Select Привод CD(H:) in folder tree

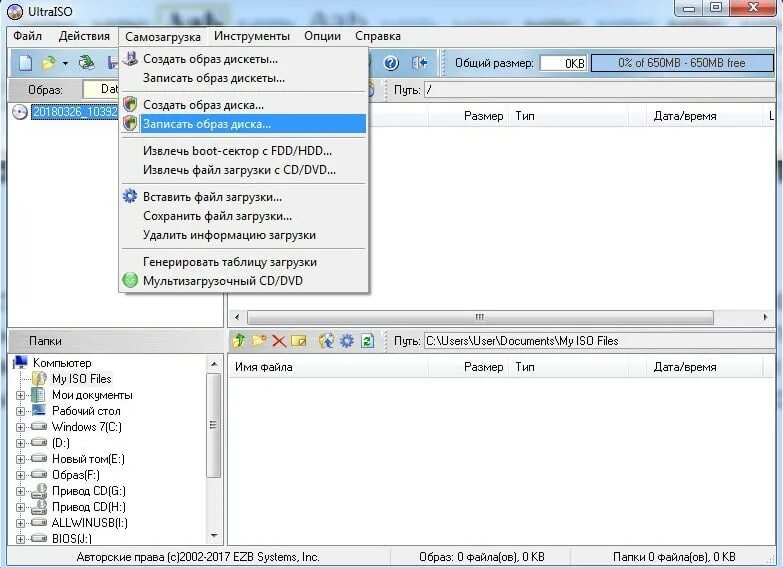click(x=88, y=507)
